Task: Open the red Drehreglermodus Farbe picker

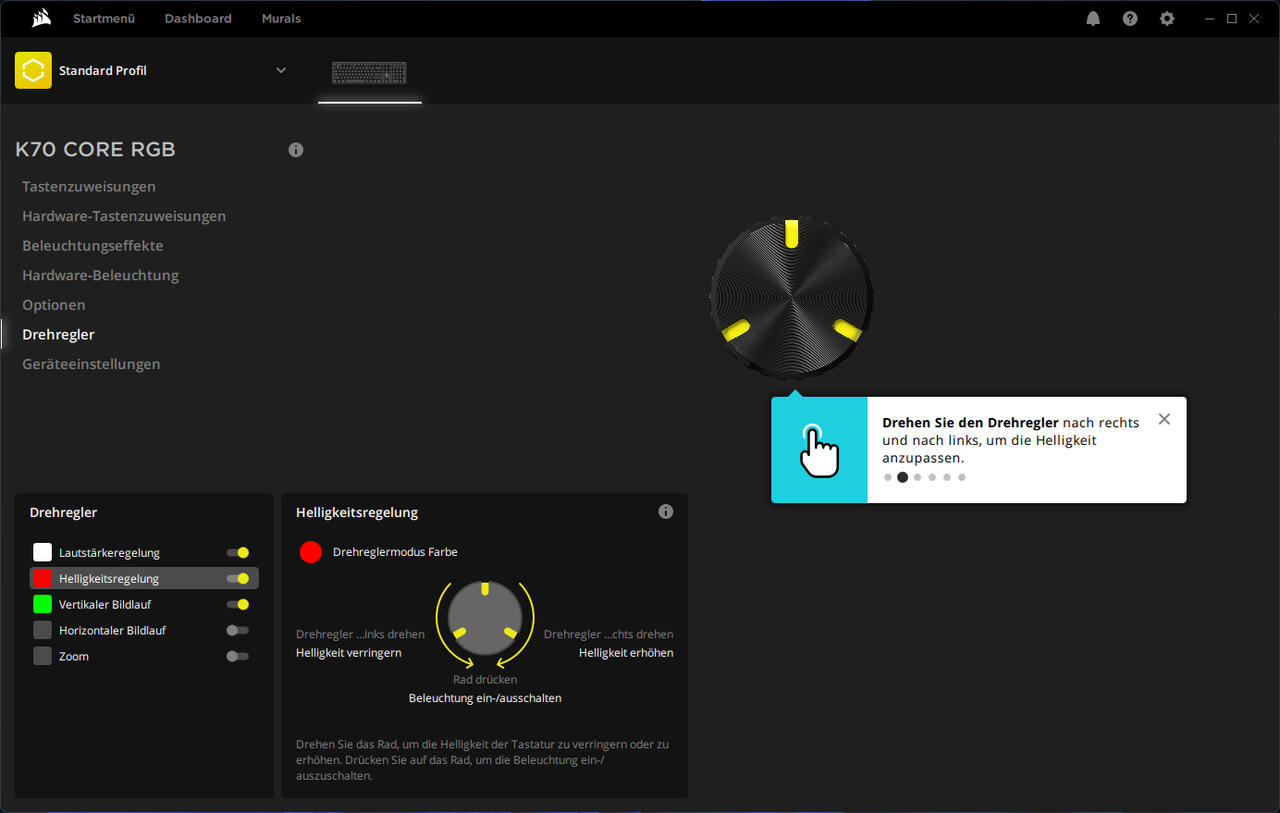Action: coord(311,552)
